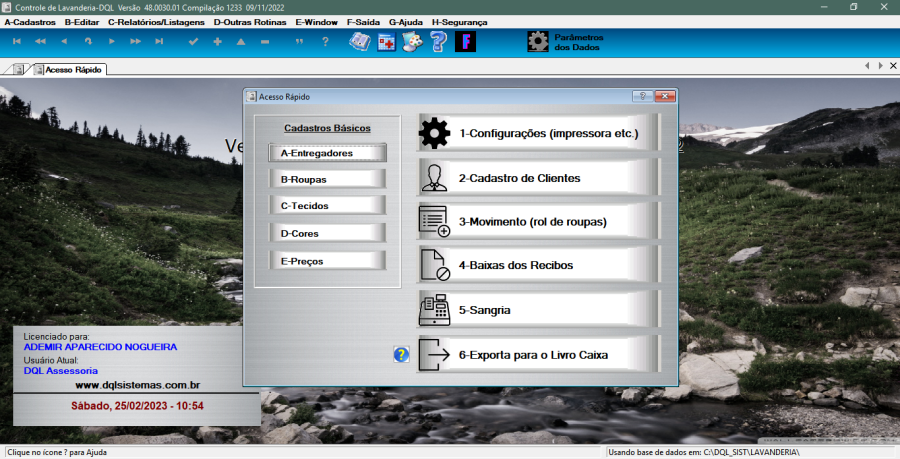Click the yellow help icon in dialog
Viewport: 900px width, 459px height.
coord(402,354)
